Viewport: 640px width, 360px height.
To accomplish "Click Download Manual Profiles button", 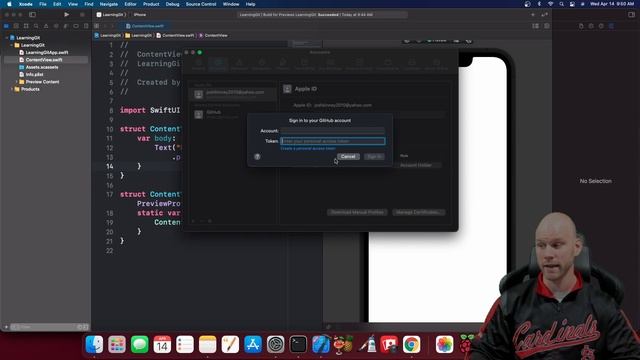I will pos(357,212).
